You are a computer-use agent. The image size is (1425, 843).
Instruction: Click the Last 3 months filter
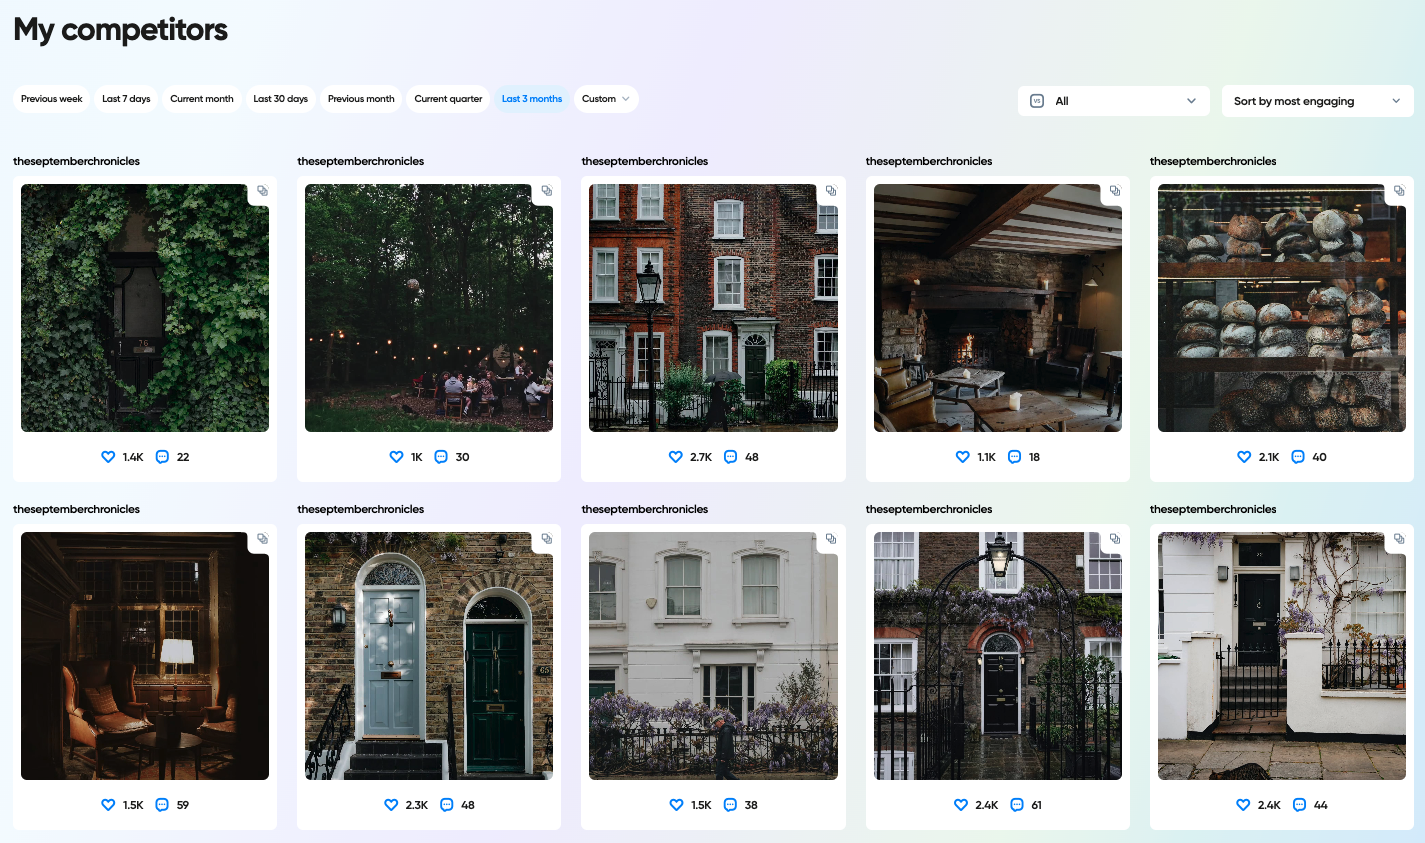[532, 99]
